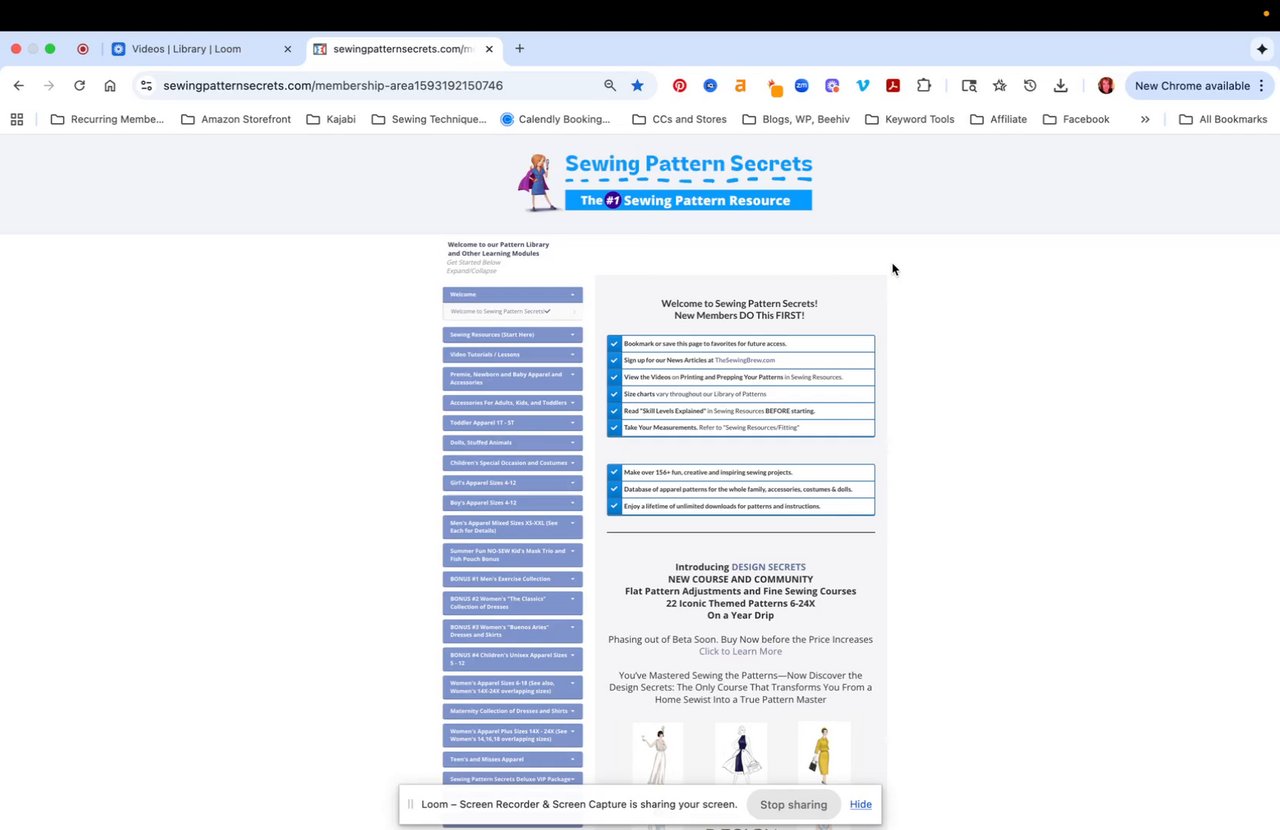Open the Chrome history clock icon
This screenshot has height=830, width=1280.
tap(1030, 86)
